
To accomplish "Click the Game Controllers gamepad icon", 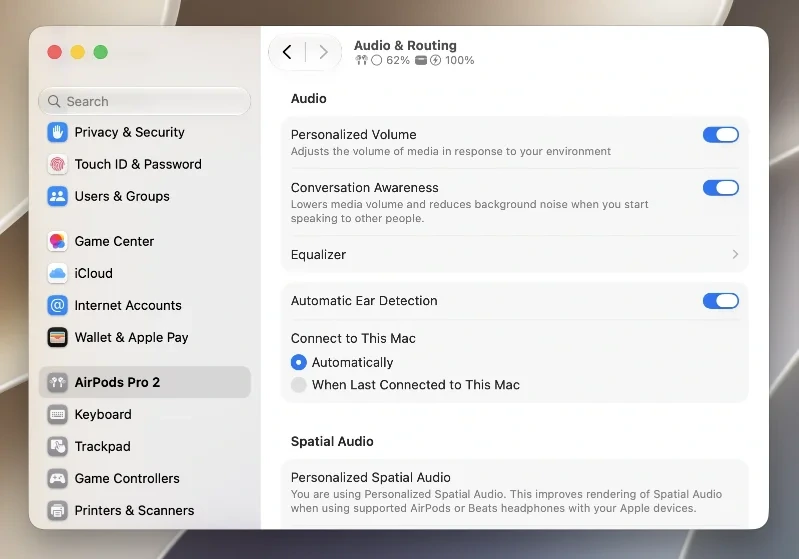I will click(58, 478).
